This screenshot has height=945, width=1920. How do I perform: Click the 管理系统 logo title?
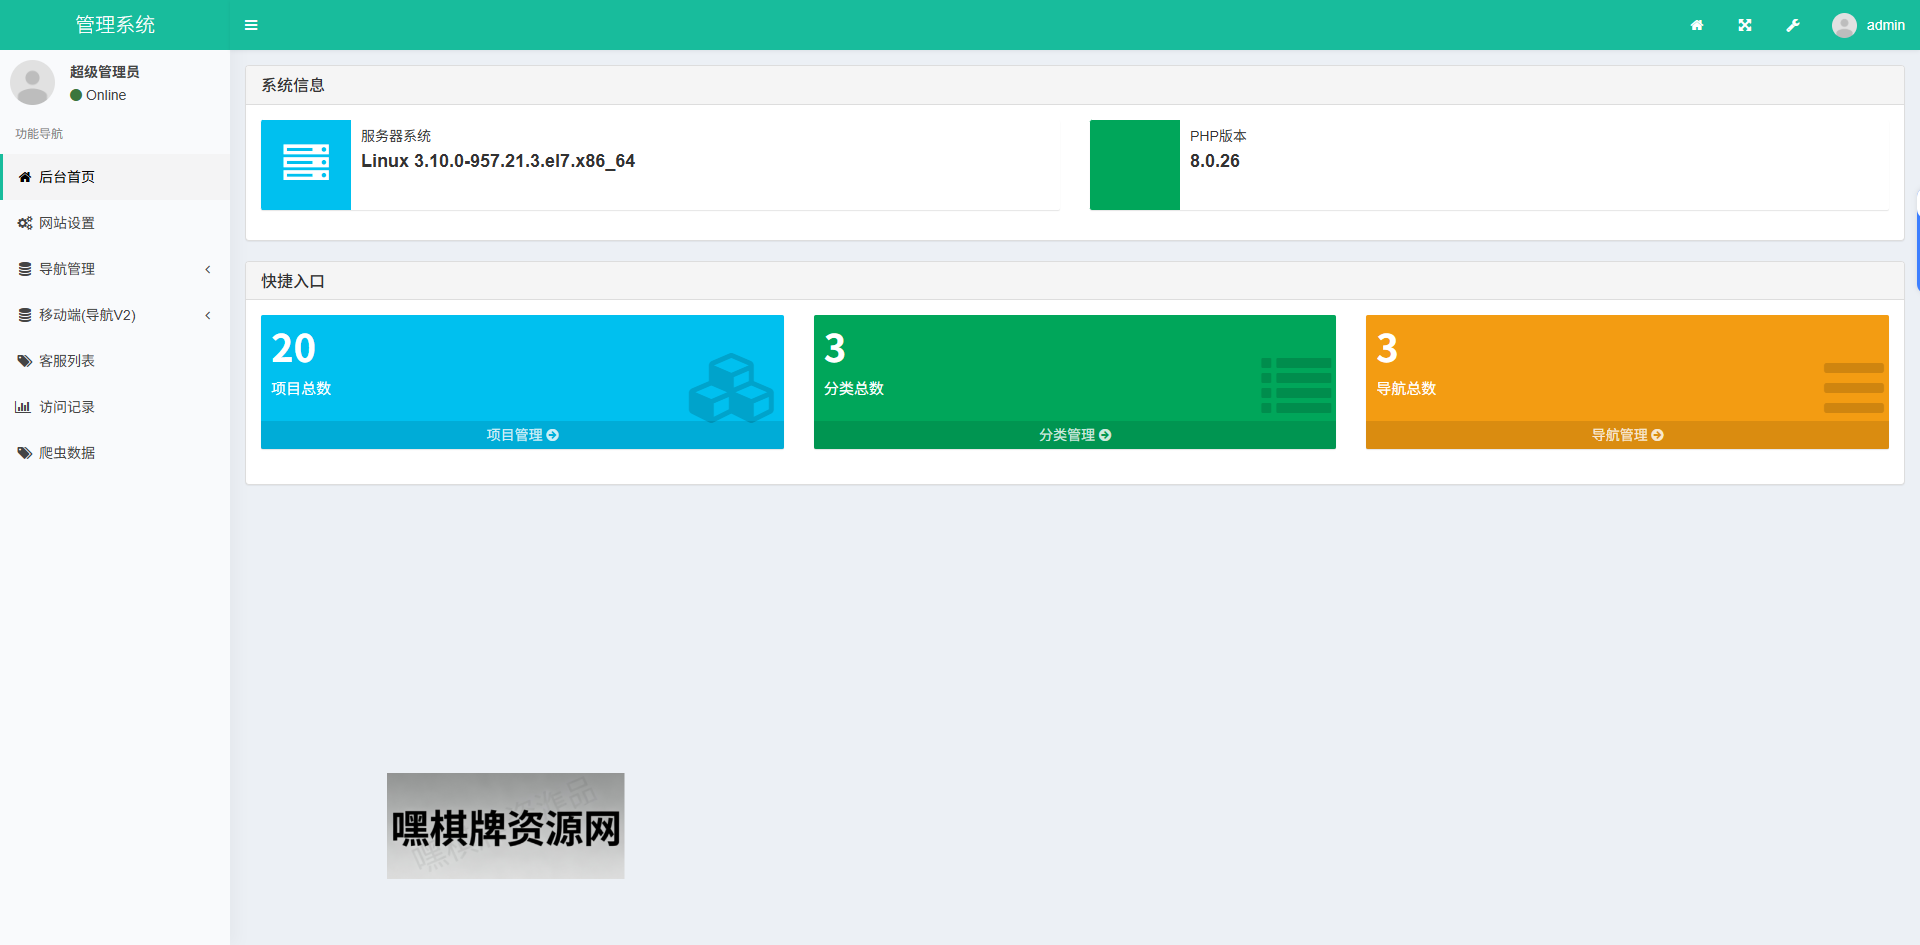click(x=115, y=25)
